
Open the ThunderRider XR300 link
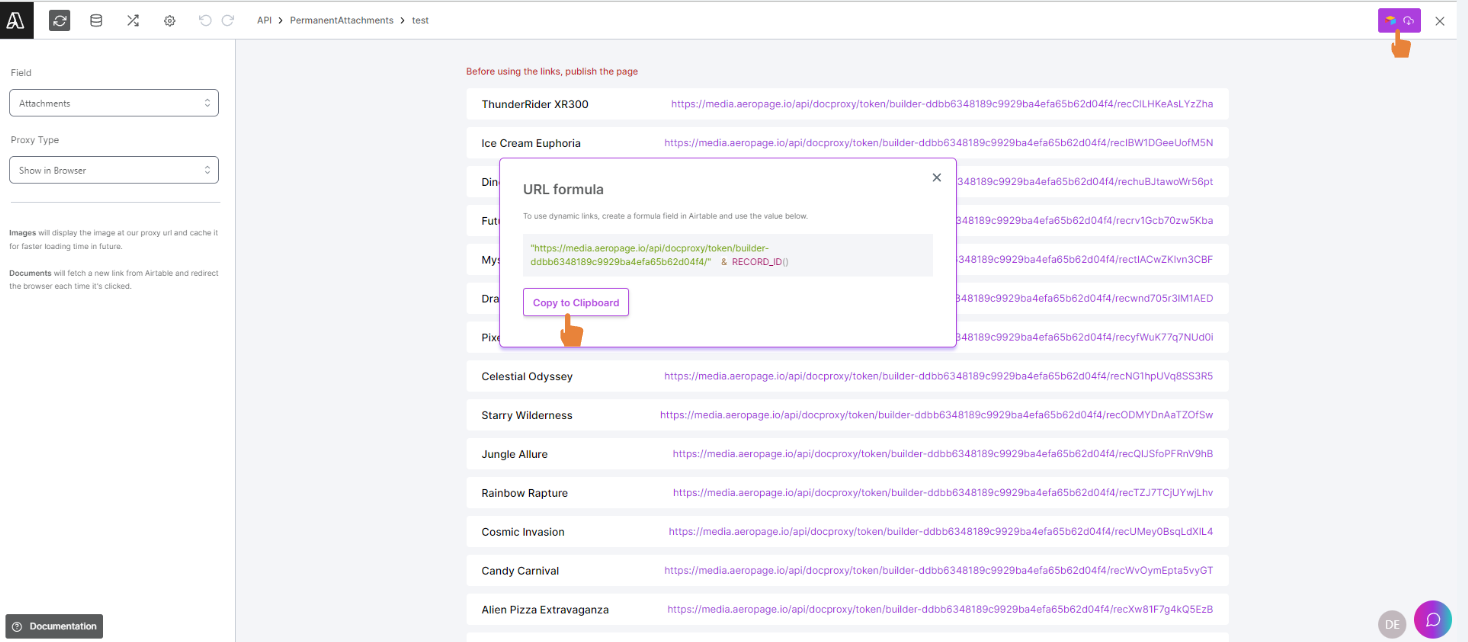[x=942, y=104]
